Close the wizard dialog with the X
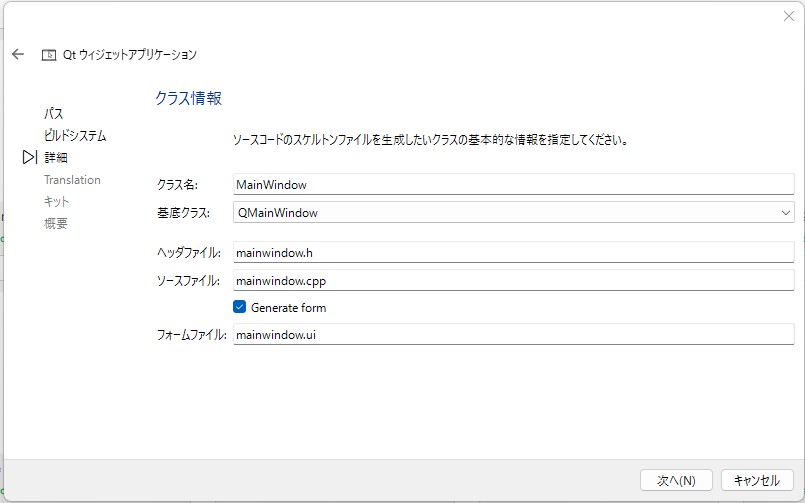The width and height of the screenshot is (805, 503). pos(789,16)
